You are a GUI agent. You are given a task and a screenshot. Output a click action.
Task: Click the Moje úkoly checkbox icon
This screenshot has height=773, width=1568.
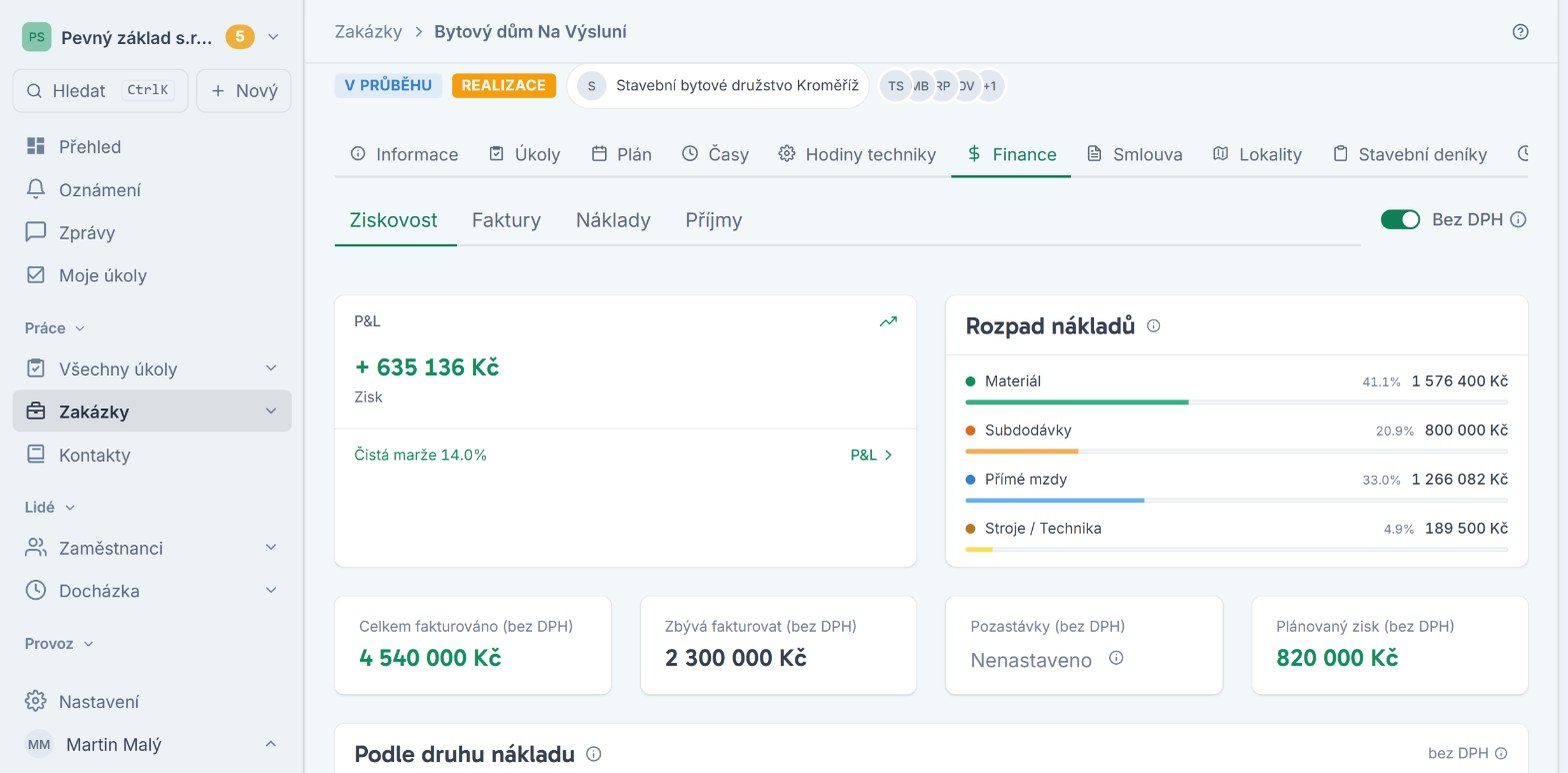pos(36,275)
